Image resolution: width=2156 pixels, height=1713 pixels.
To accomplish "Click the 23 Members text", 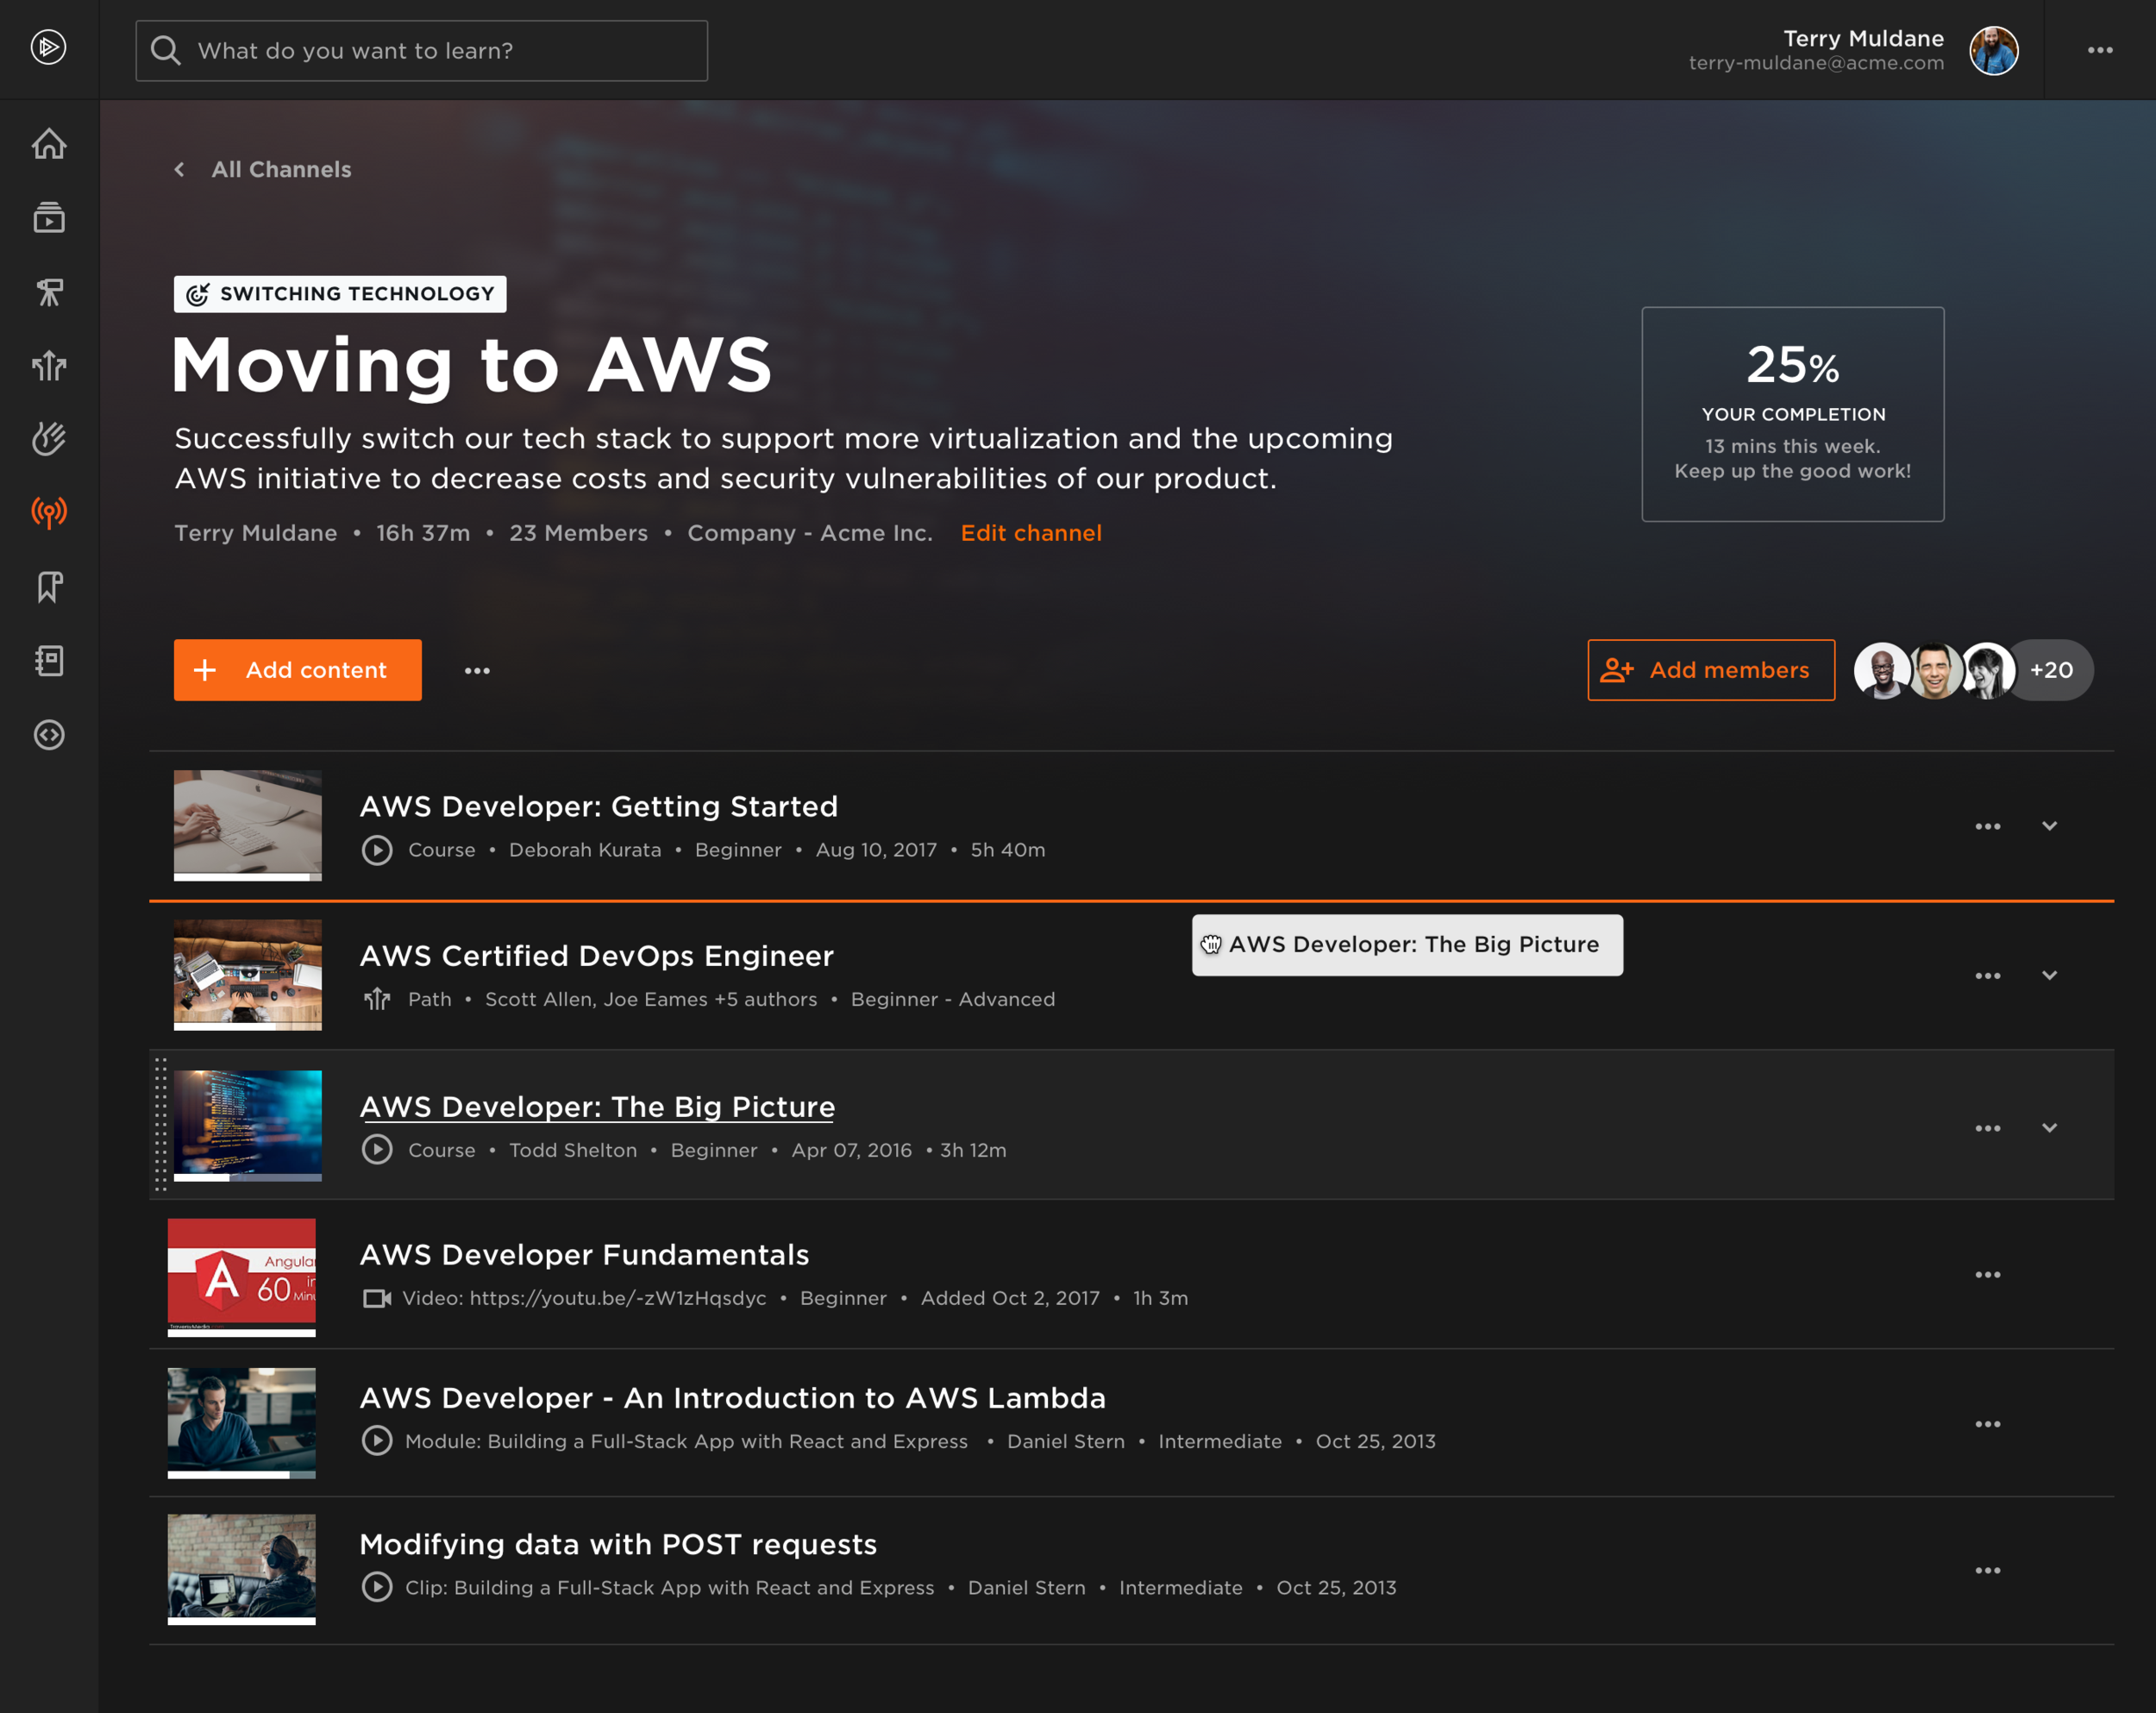I will coord(579,533).
